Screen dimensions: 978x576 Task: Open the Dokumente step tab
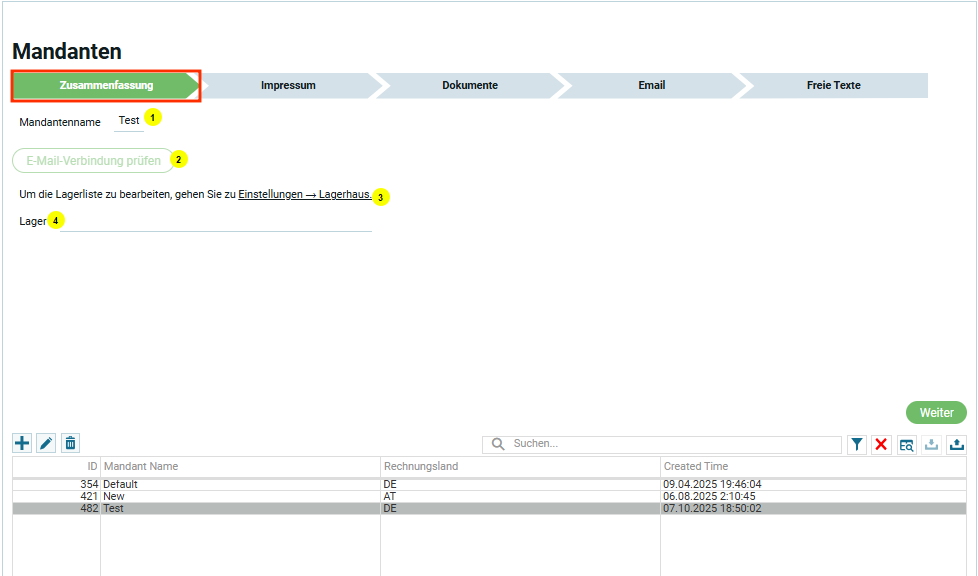point(470,86)
